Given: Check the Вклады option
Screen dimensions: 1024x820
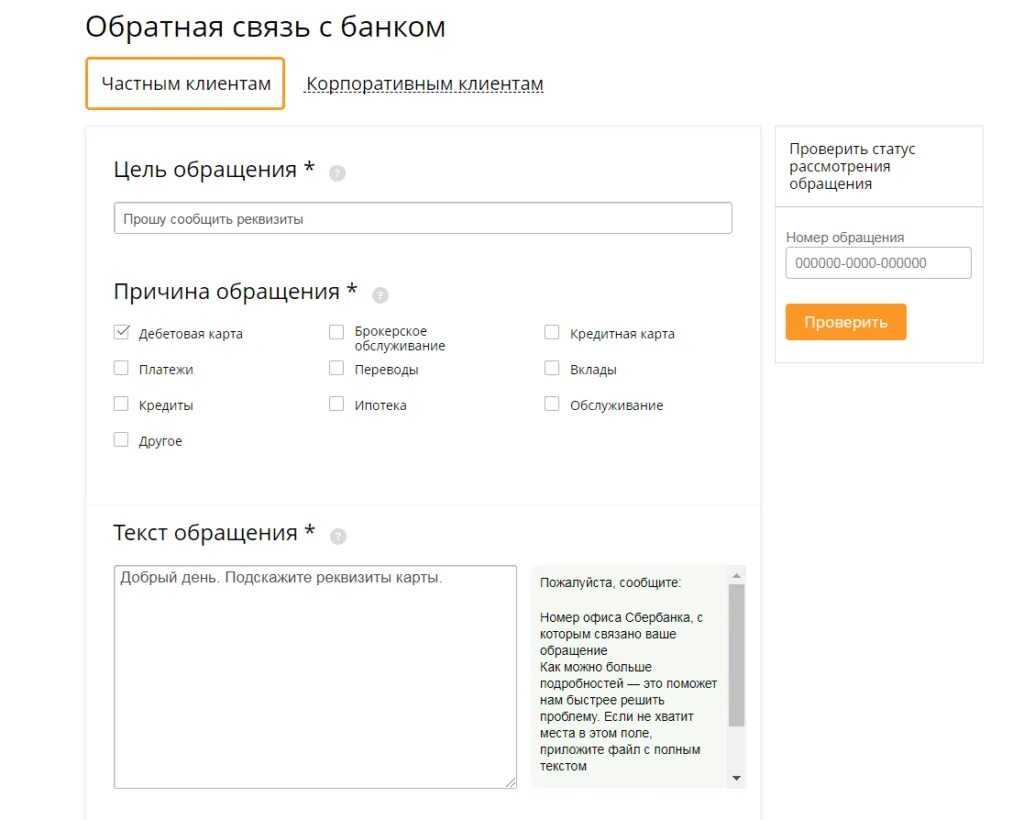Looking at the screenshot, I should 552,369.
